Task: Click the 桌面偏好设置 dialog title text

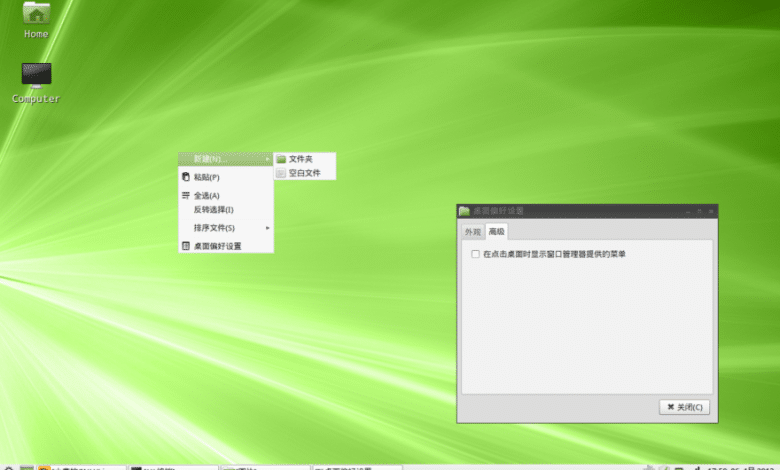Action: click(x=498, y=211)
